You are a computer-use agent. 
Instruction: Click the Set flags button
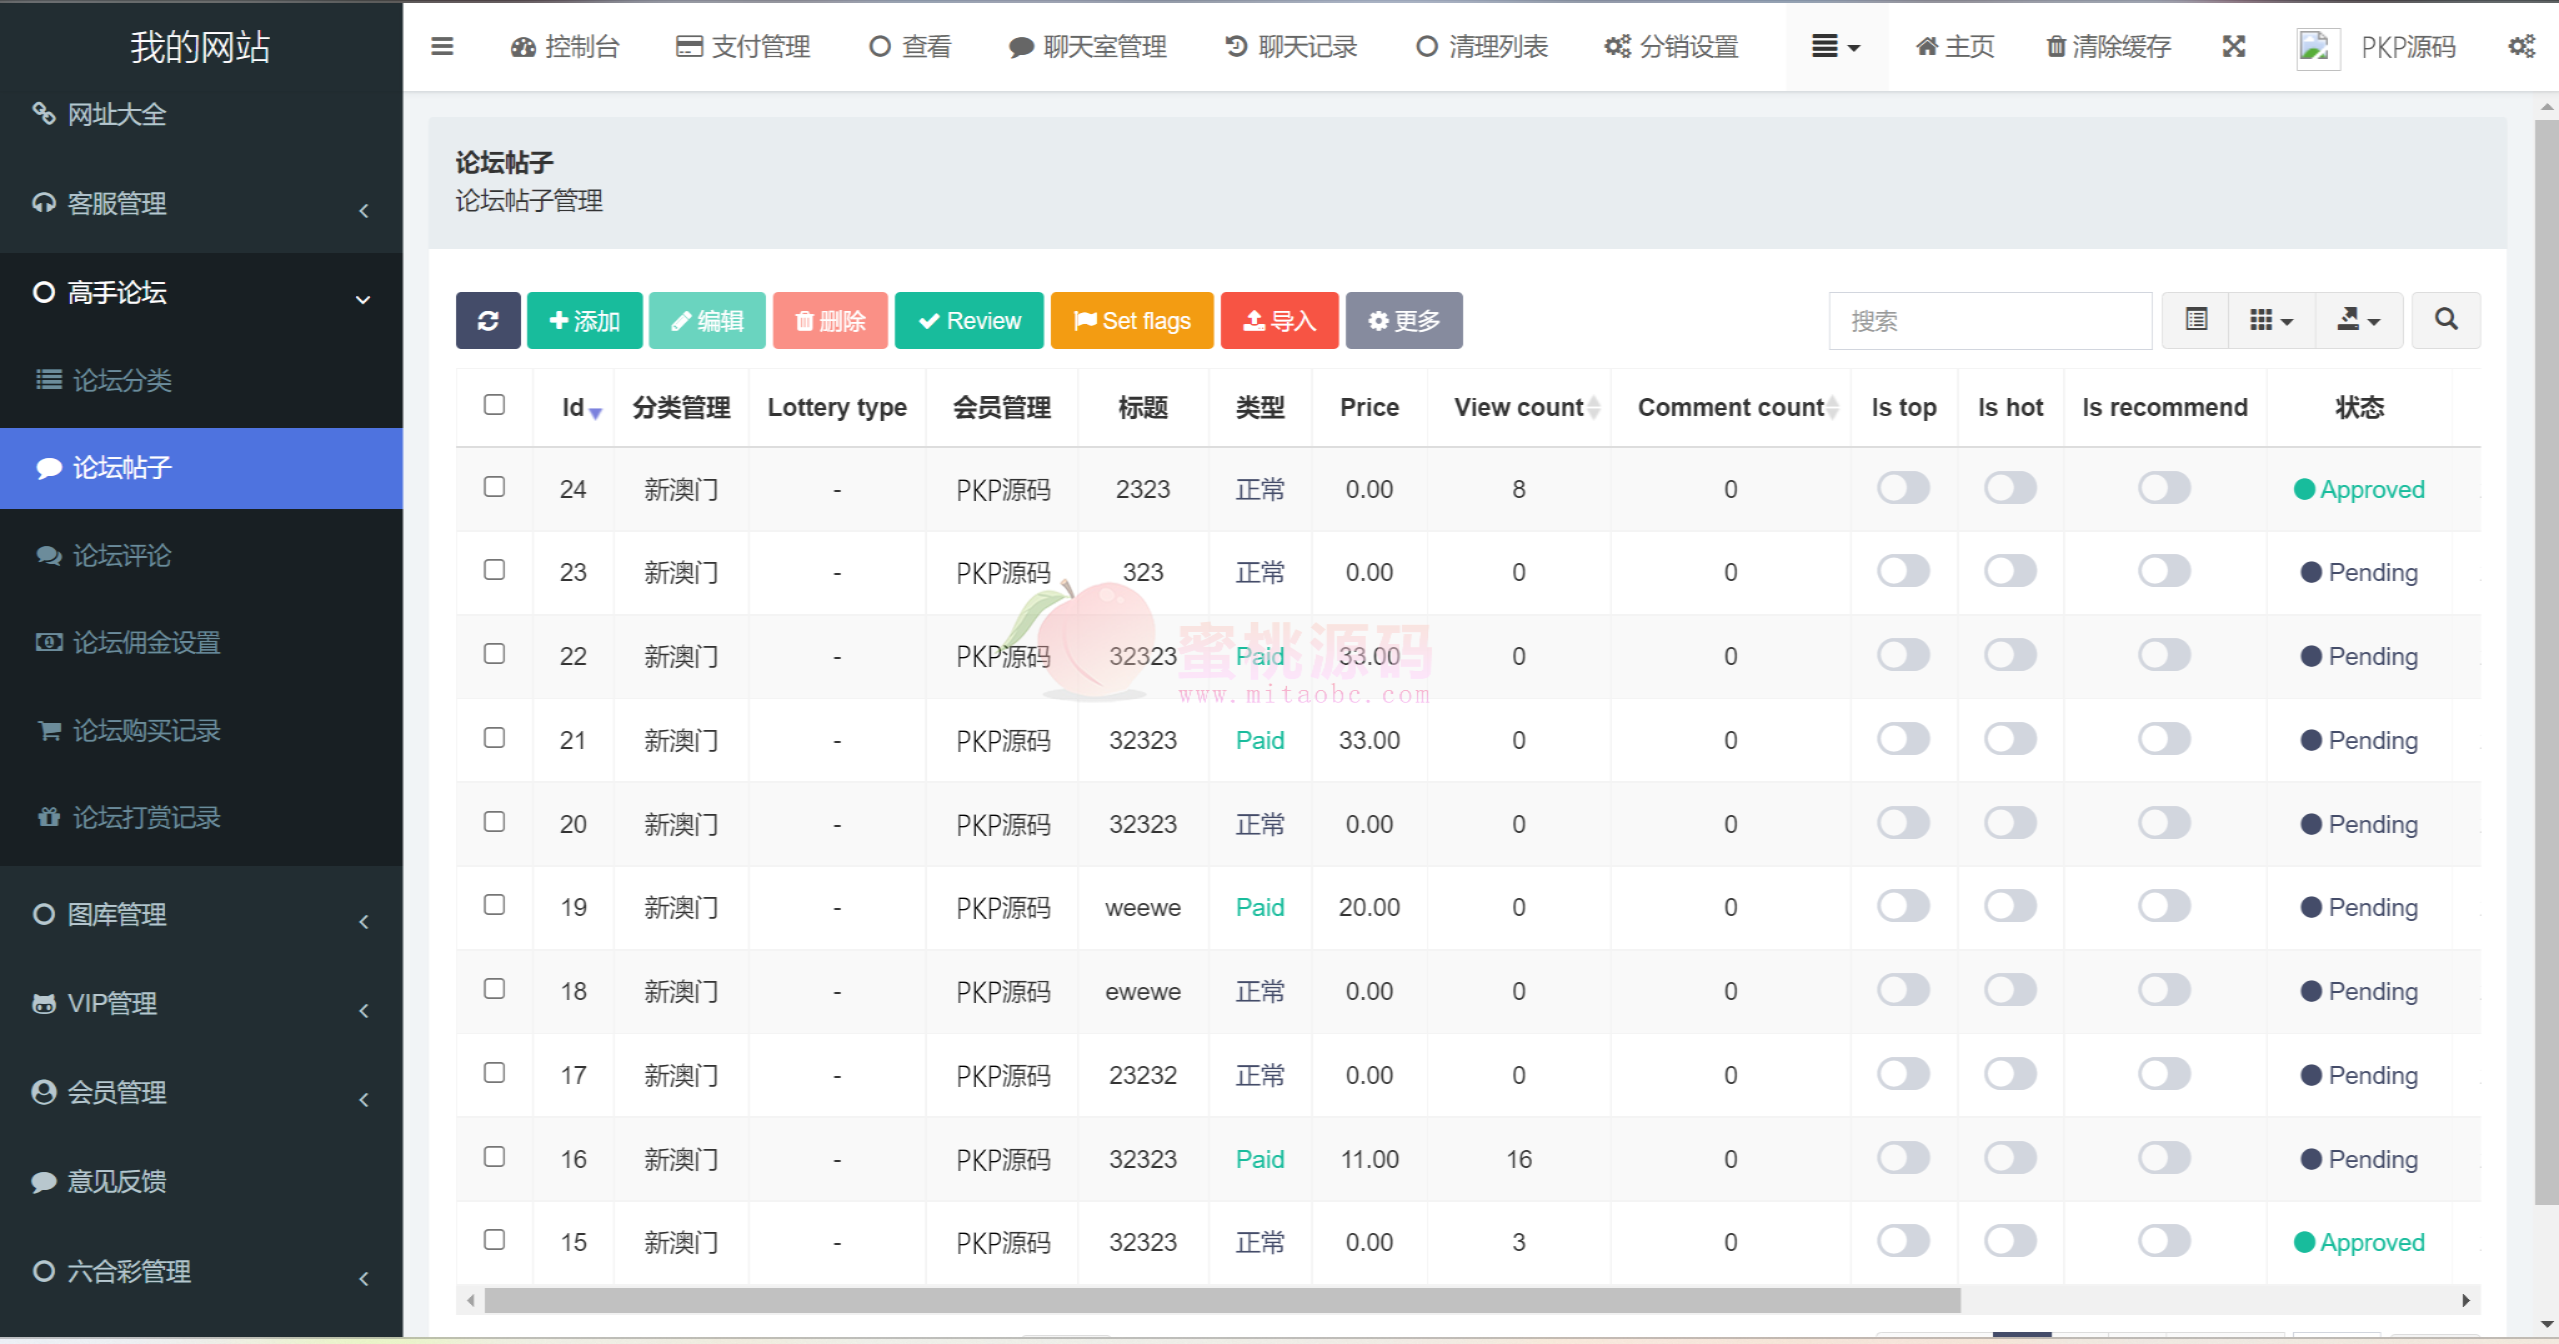1132,321
